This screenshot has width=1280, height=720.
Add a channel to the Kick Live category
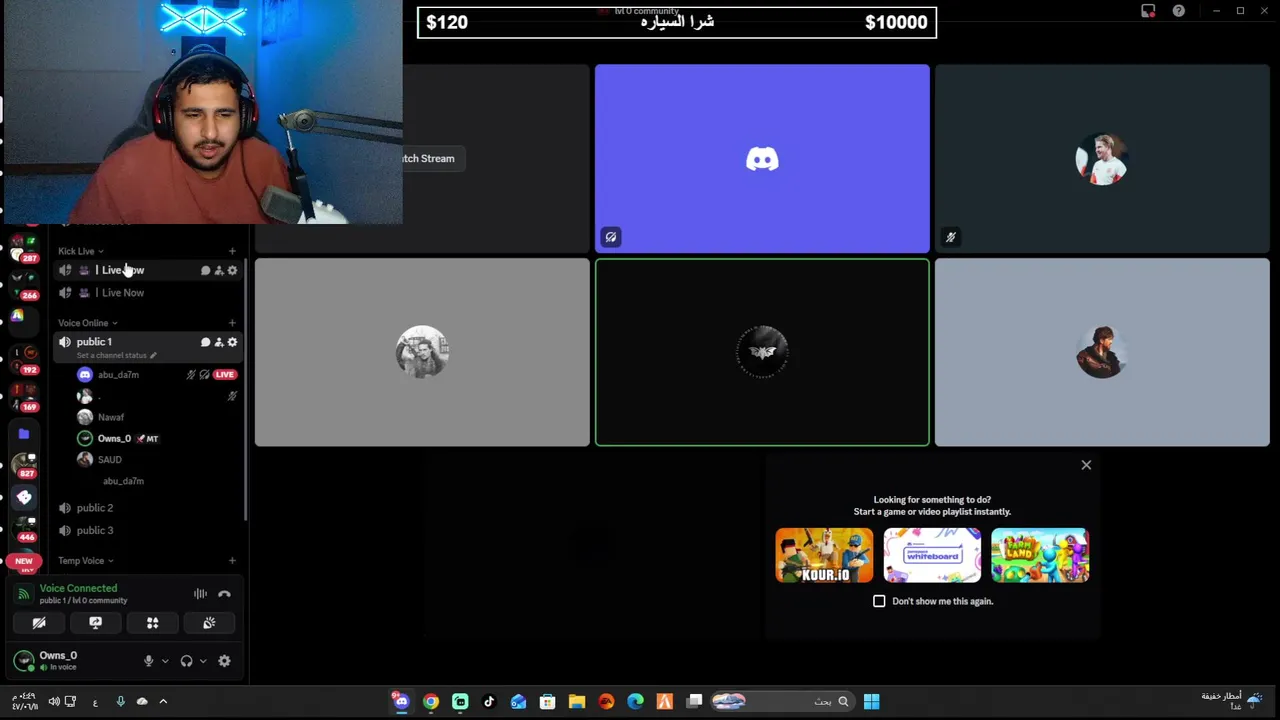[x=232, y=251]
